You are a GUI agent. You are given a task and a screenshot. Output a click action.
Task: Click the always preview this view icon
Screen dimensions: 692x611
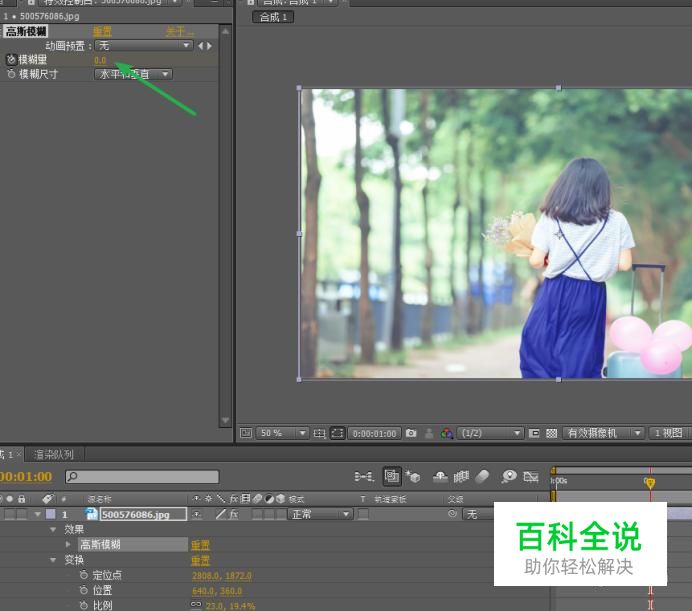pos(245,433)
